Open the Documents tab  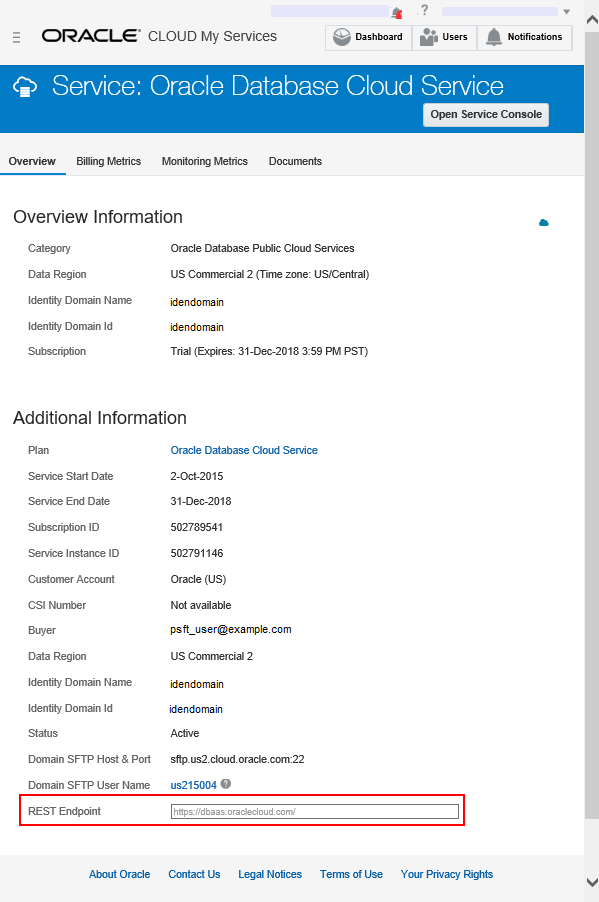tap(294, 161)
